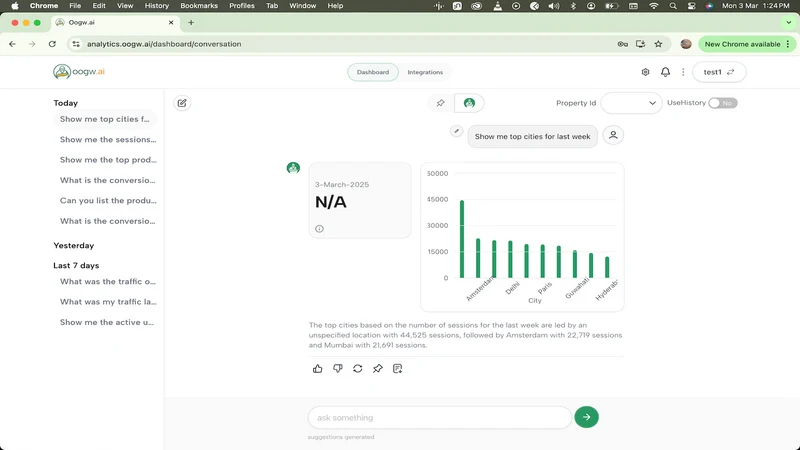800x450 pixels.
Task: Click the user profile icon beside message
Action: (613, 135)
